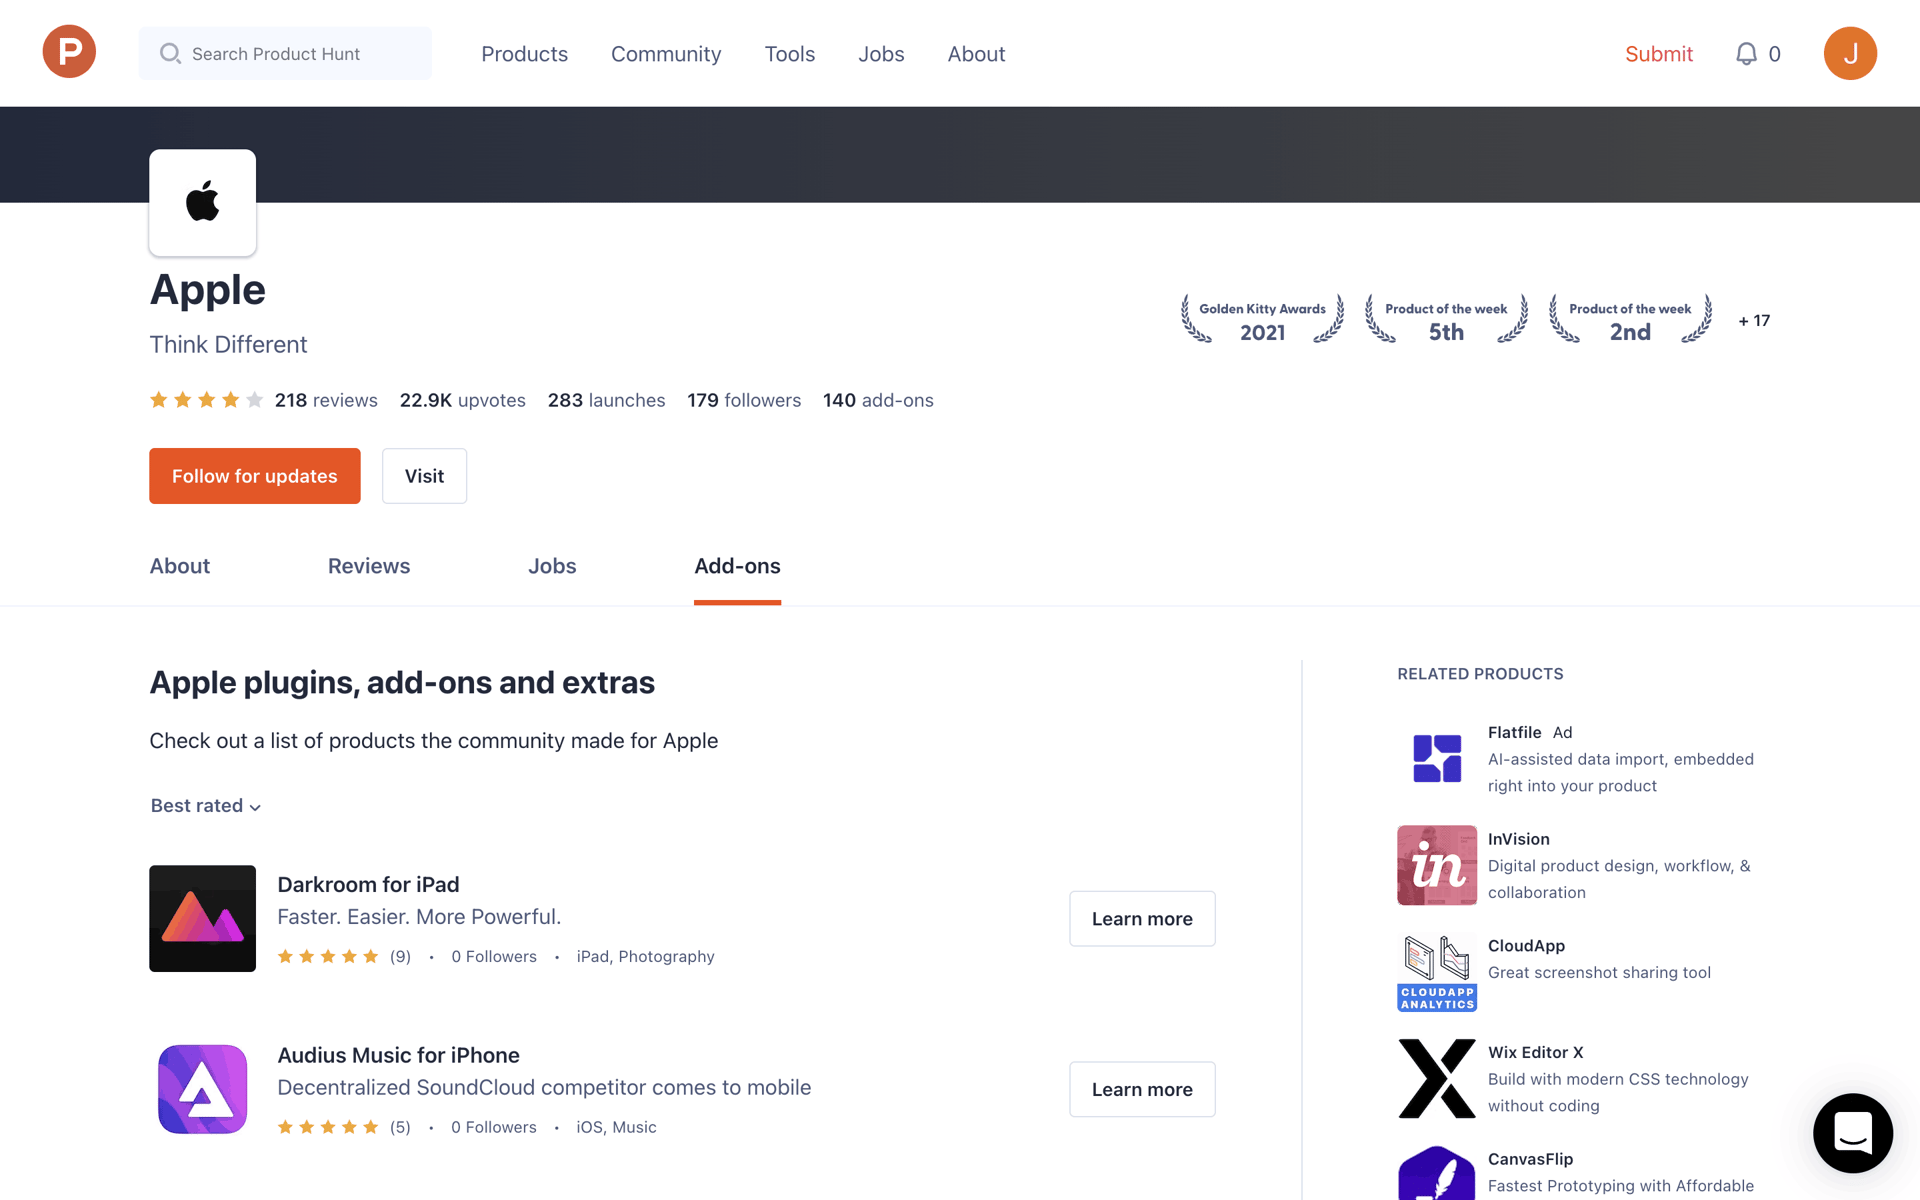Click 179 followers stat
Viewport: 1920px width, 1200px height.
(744, 400)
